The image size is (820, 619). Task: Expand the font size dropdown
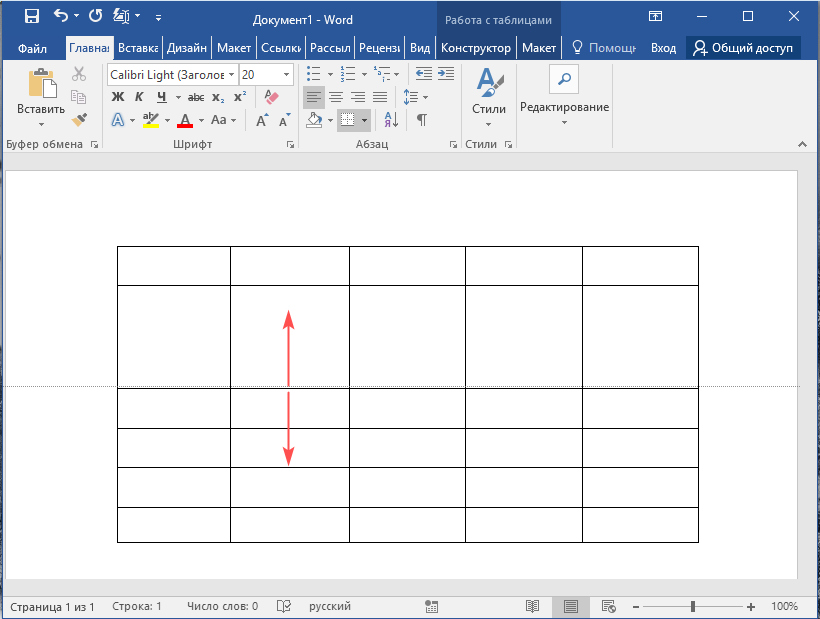[x=287, y=75]
